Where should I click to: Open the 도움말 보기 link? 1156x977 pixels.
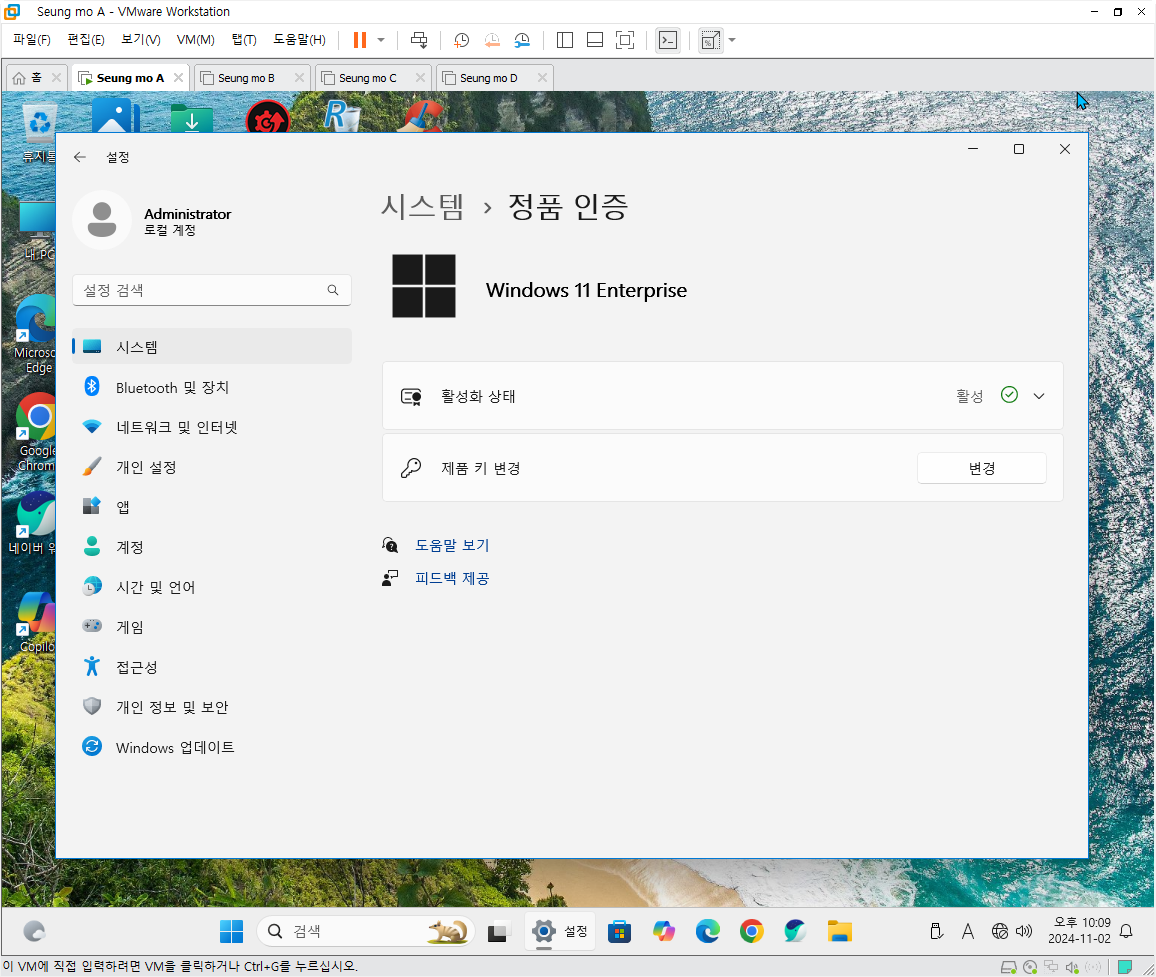point(452,545)
